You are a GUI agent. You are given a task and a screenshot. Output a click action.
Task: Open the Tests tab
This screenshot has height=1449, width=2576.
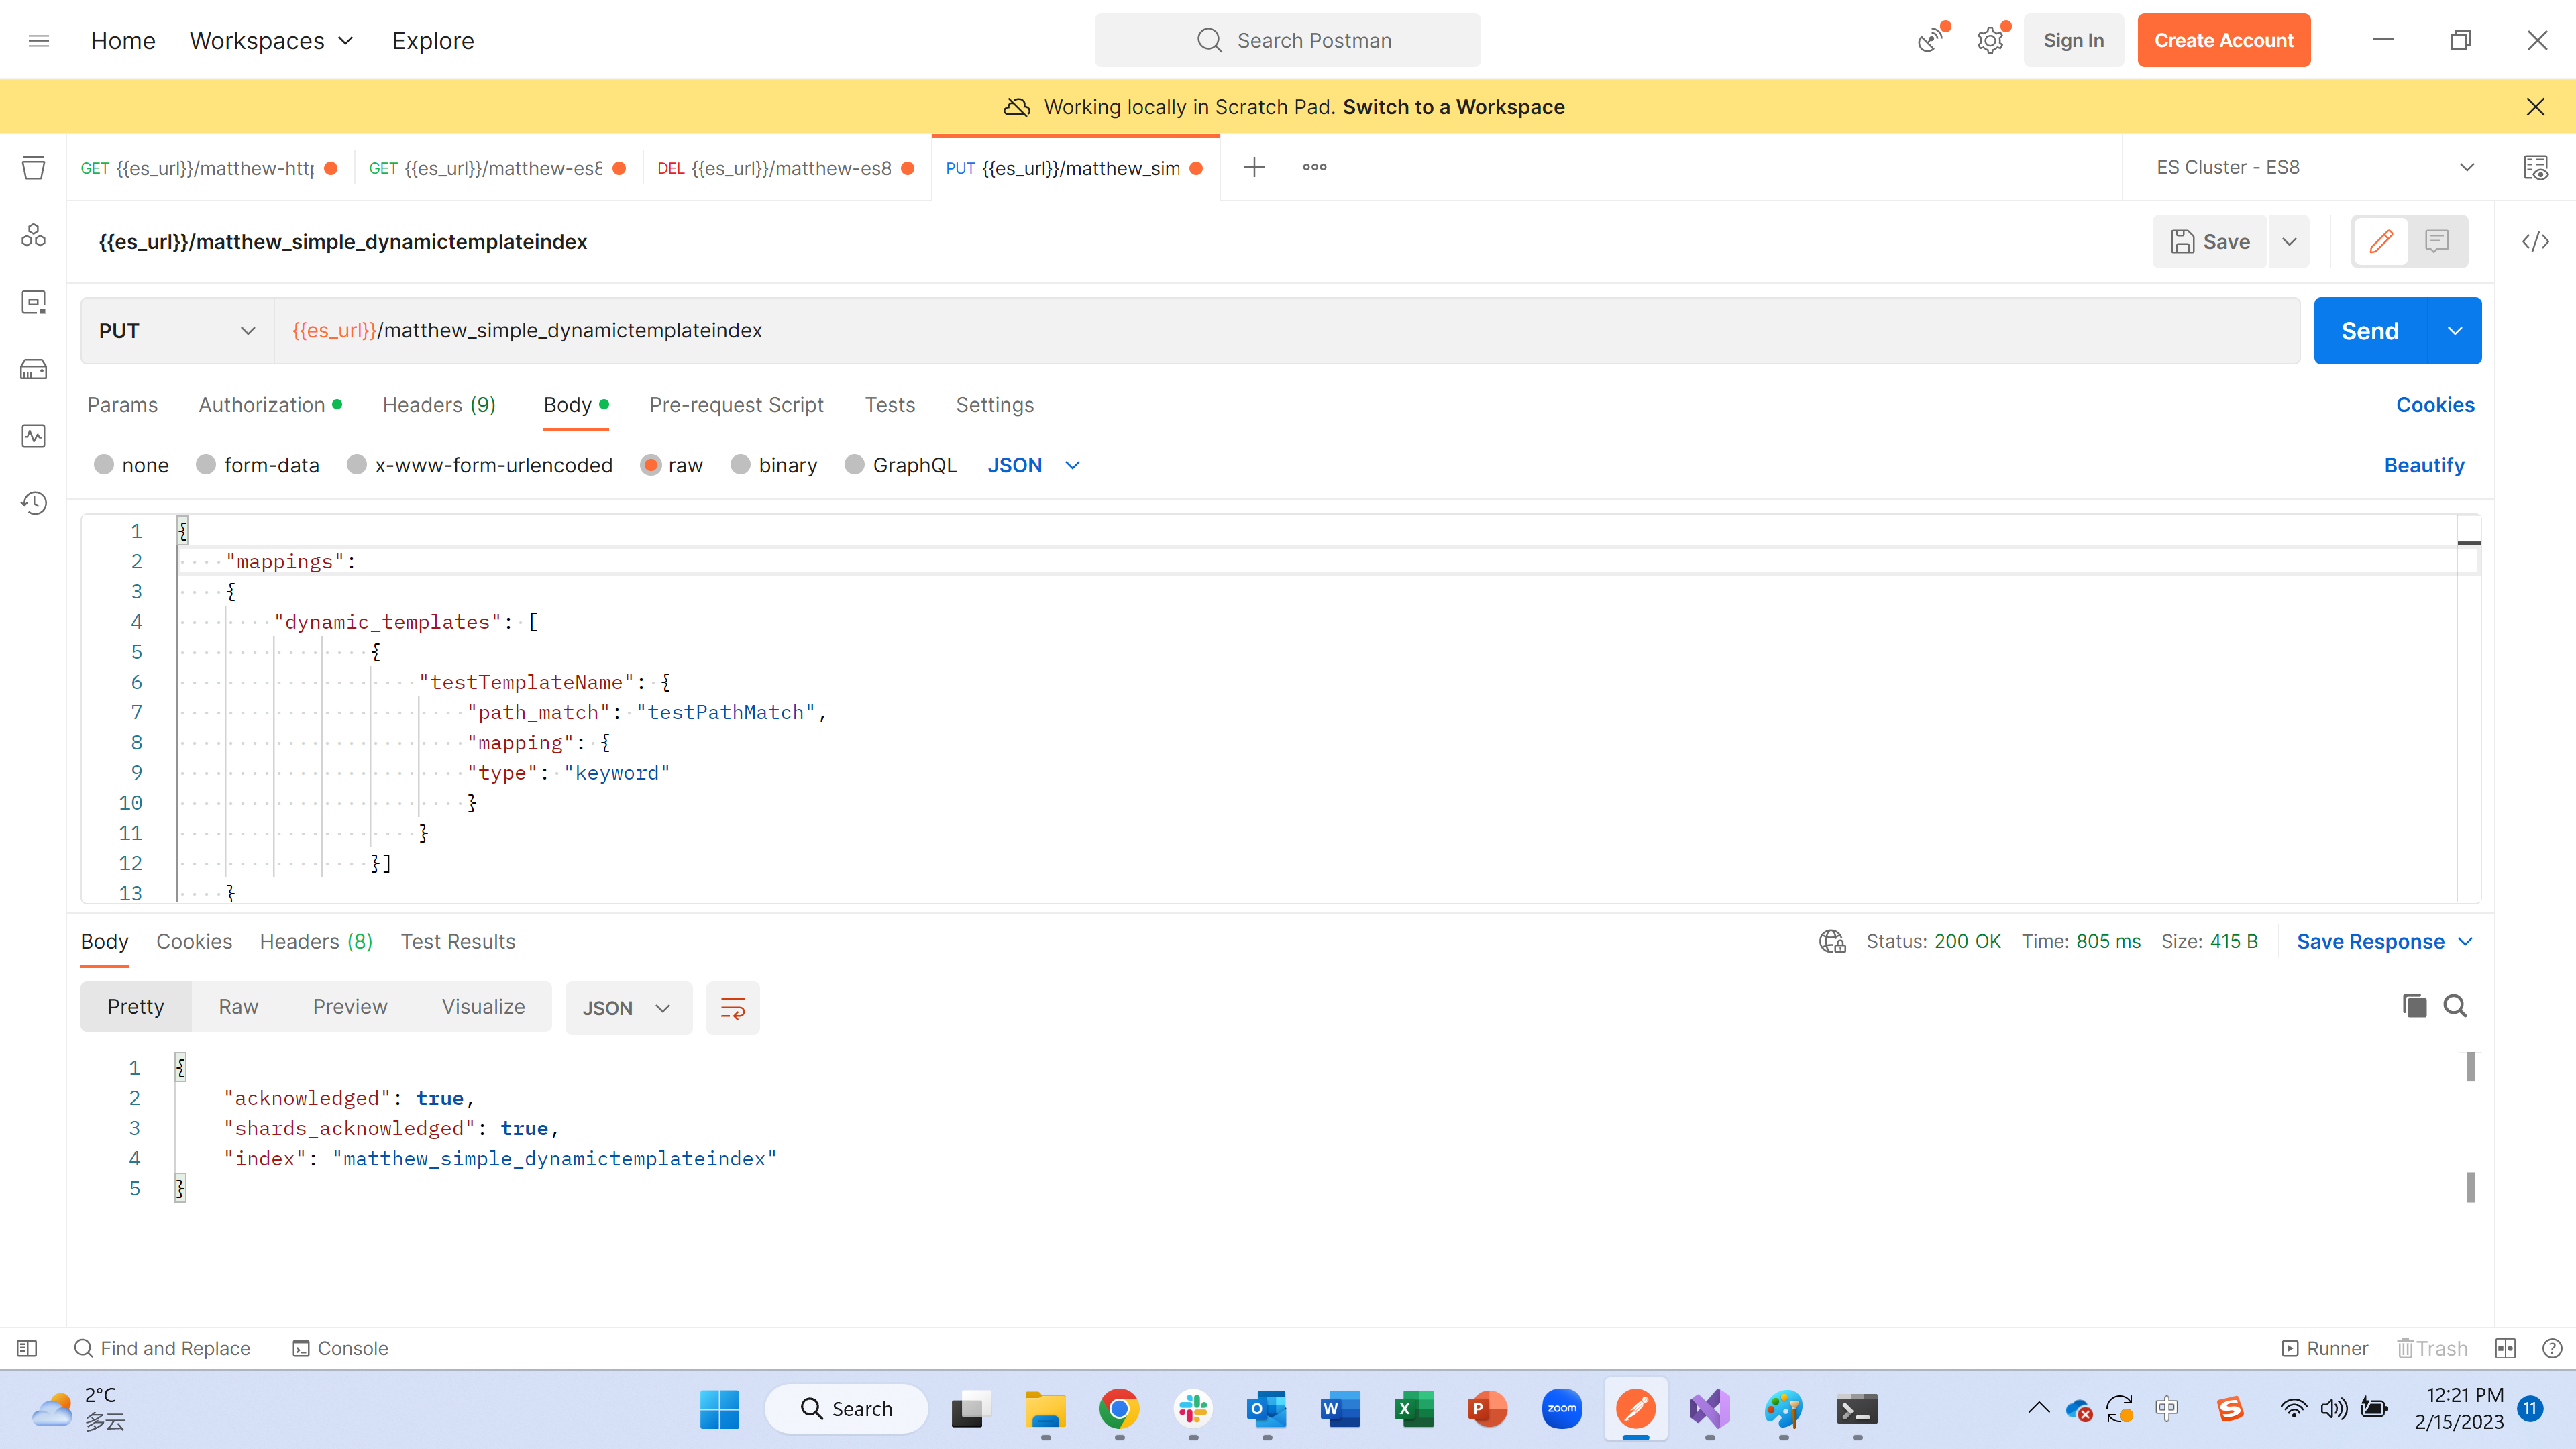click(890, 405)
